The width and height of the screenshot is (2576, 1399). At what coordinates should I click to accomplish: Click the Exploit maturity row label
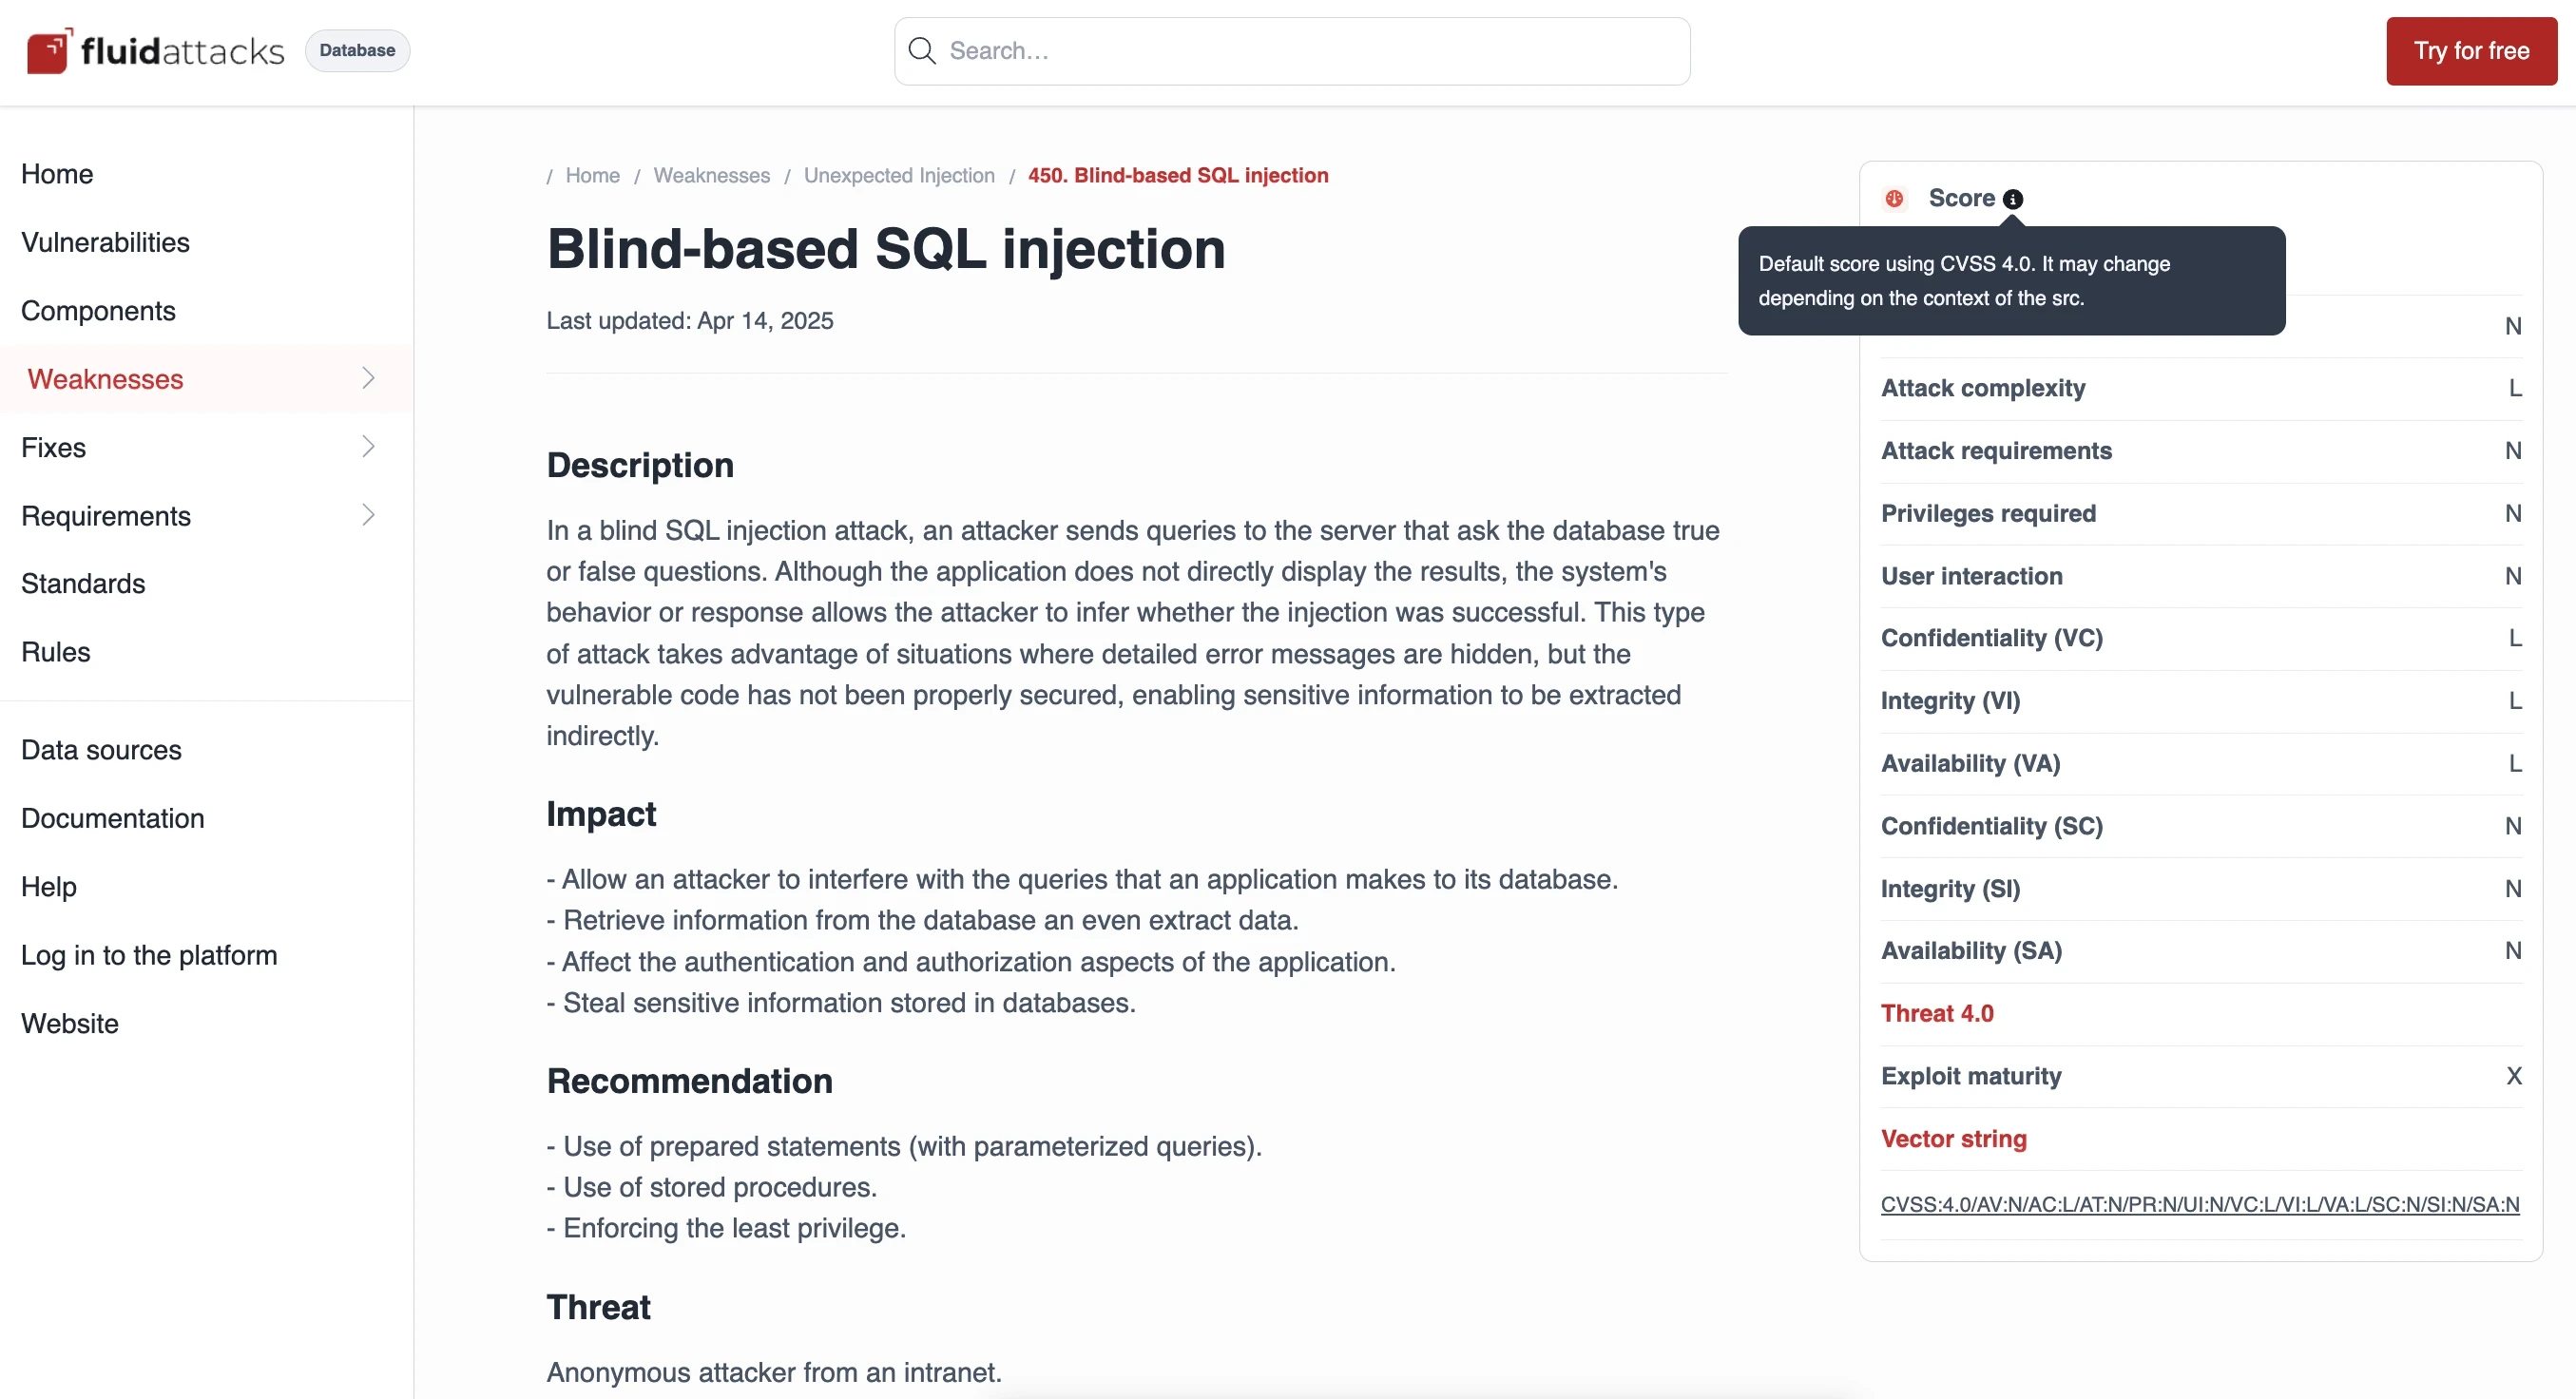pyautogui.click(x=1971, y=1076)
